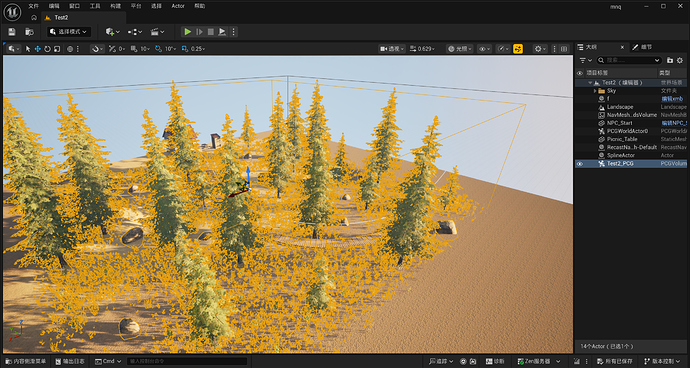Image resolution: width=690 pixels, height=368 pixels.
Task: Expand the Sky folder
Action: [x=595, y=91]
